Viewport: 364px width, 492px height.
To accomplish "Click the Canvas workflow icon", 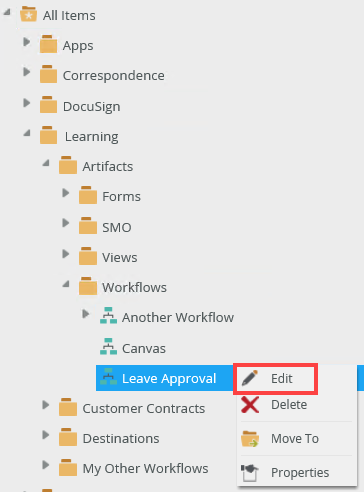I will click(x=108, y=346).
